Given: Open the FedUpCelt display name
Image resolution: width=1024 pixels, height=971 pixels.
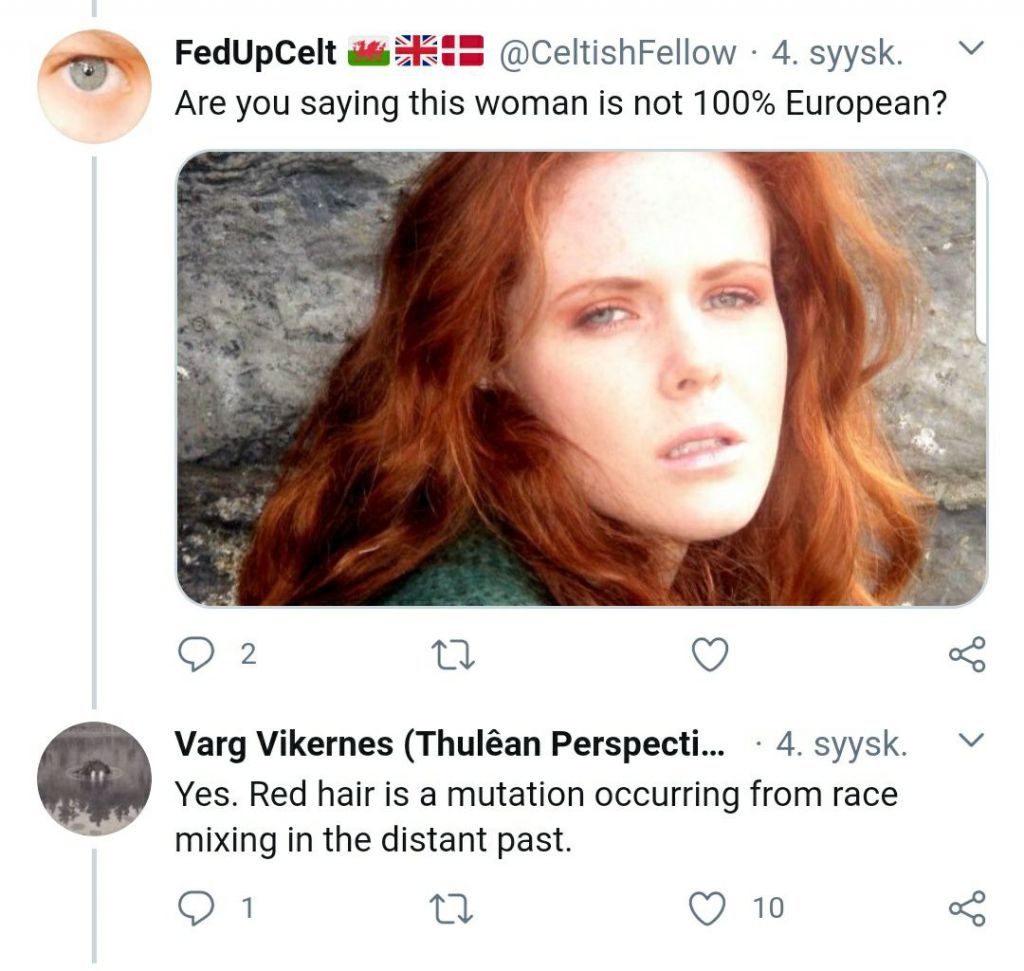Looking at the screenshot, I should (x=256, y=52).
